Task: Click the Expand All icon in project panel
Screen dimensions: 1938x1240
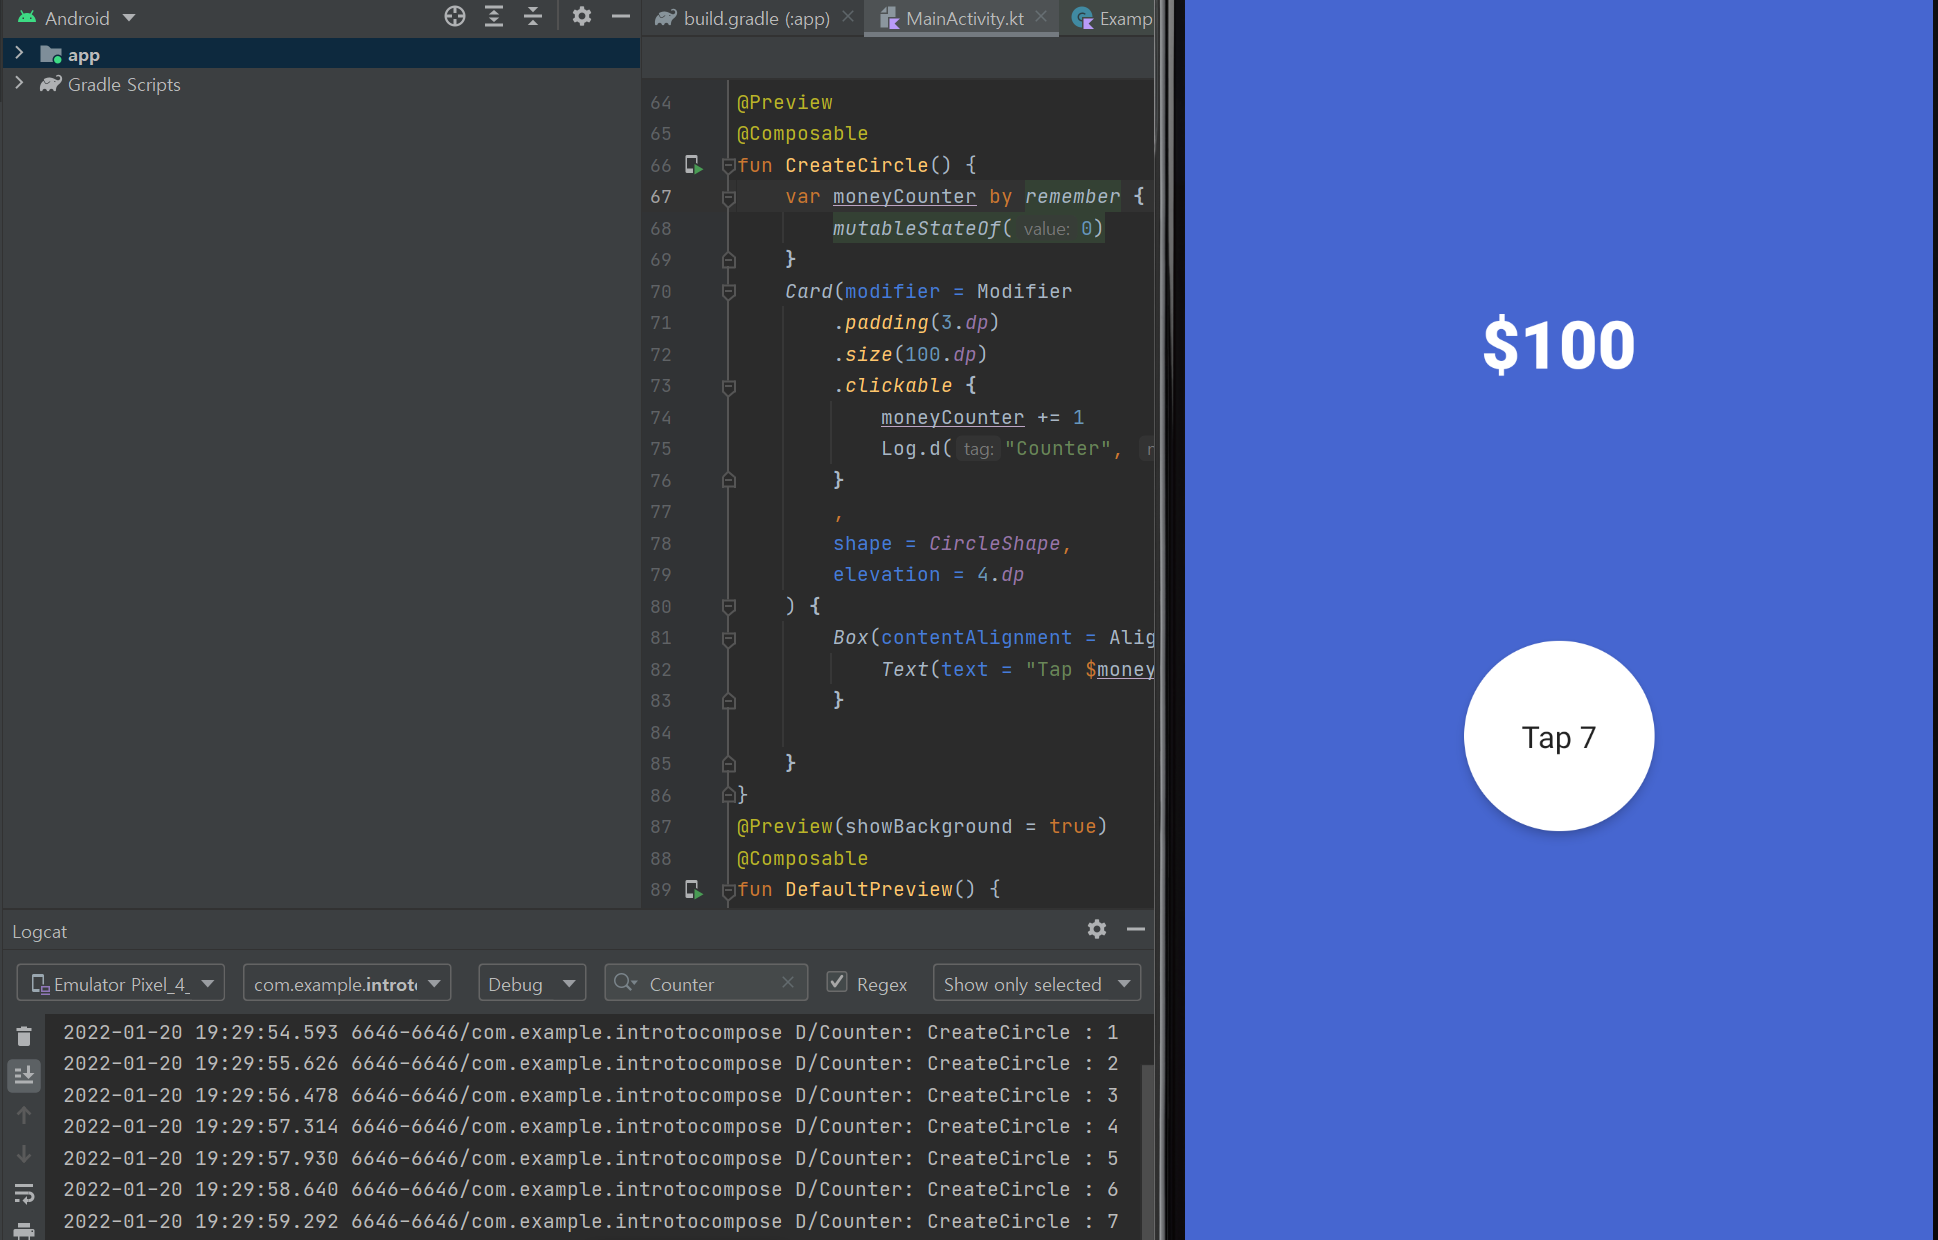Action: [x=494, y=16]
